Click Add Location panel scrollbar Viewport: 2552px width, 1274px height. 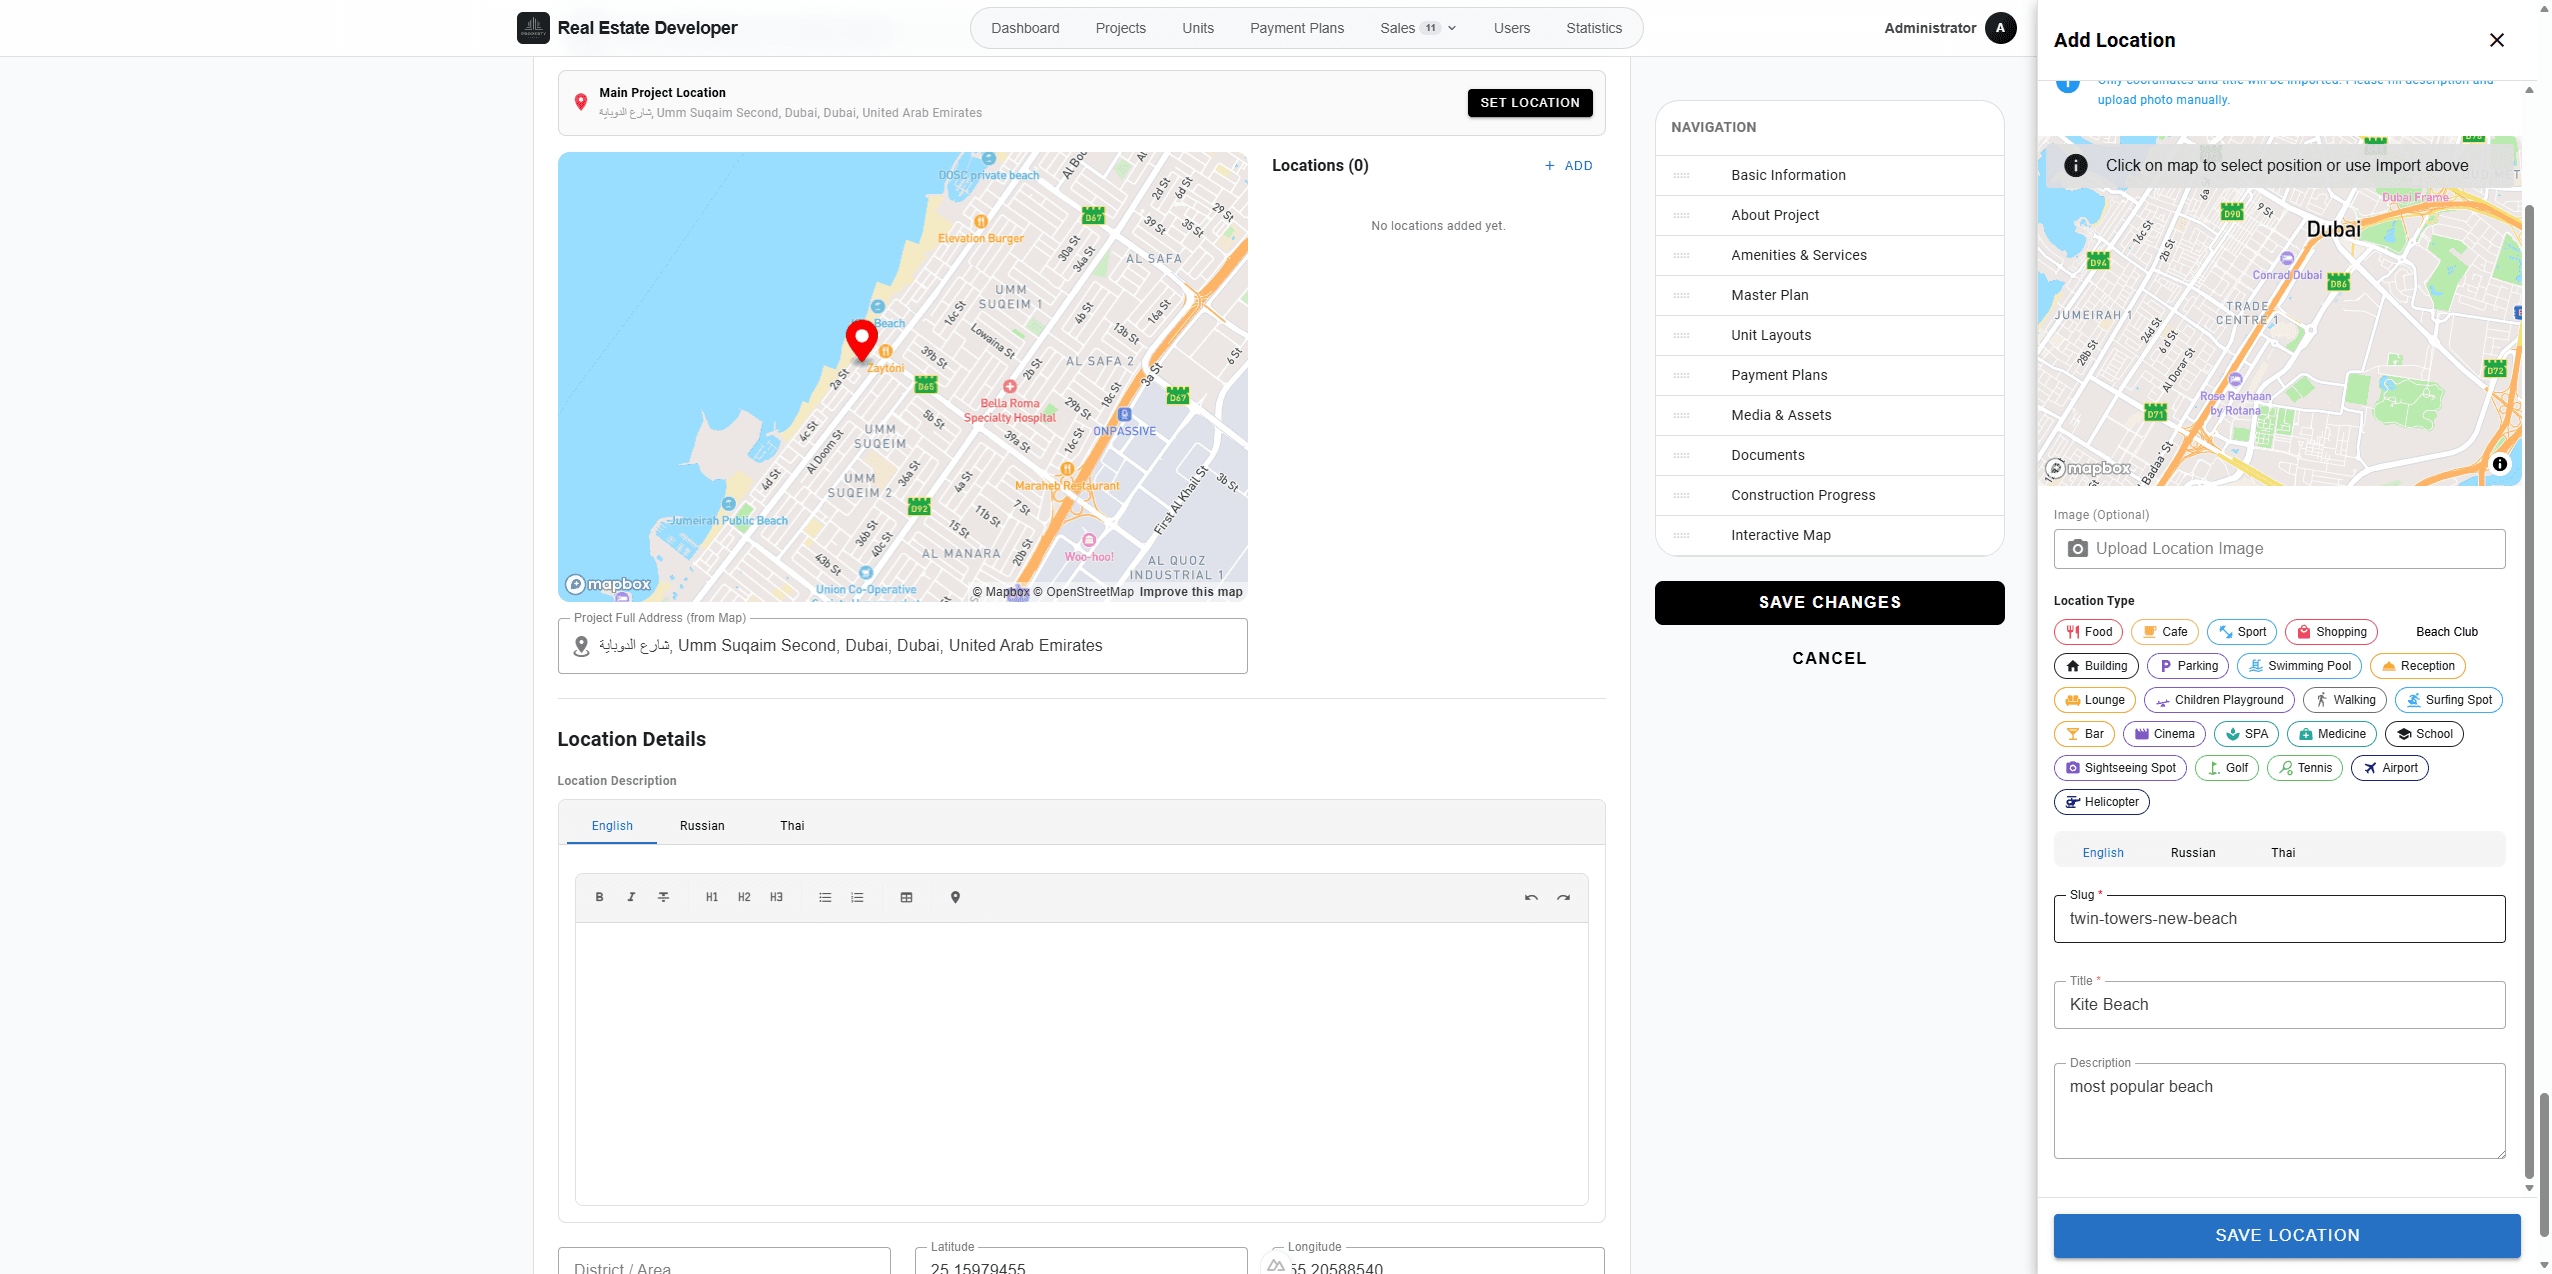(2529, 690)
